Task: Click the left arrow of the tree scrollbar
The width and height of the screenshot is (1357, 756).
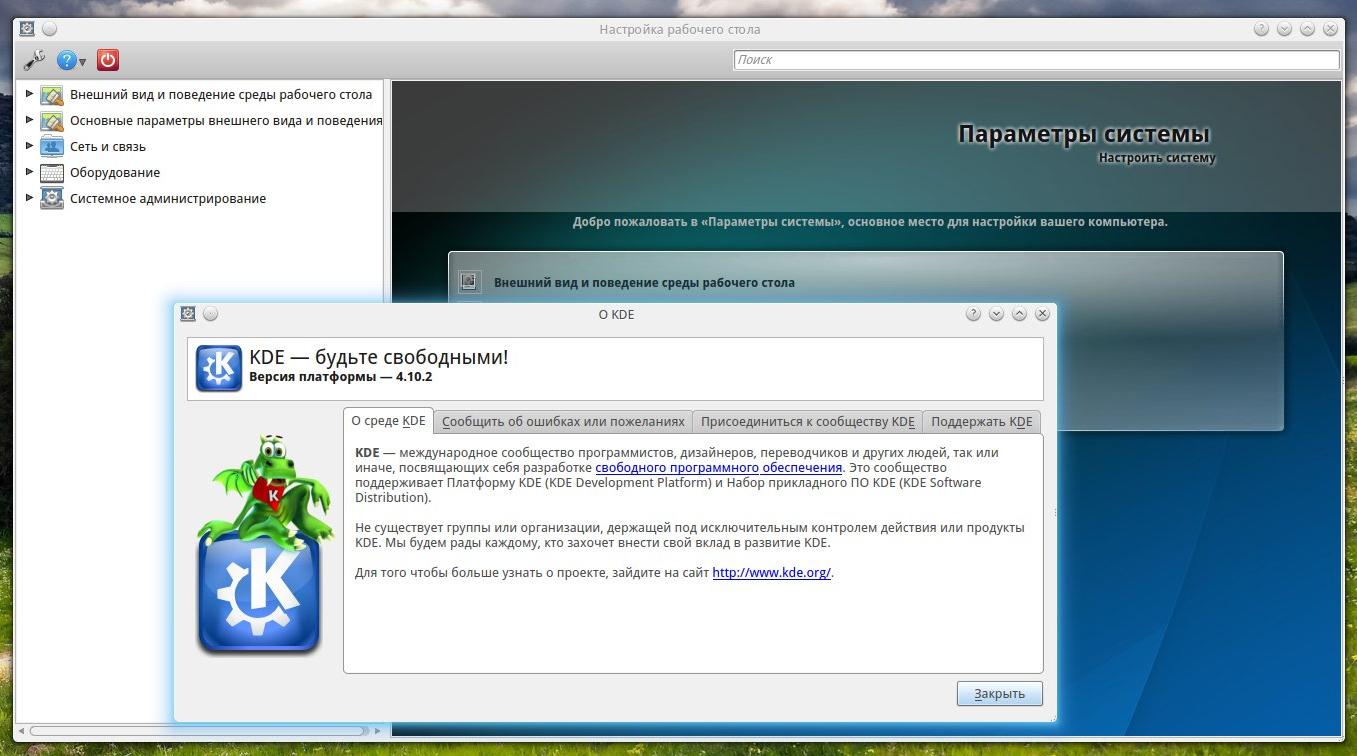Action: click(x=22, y=731)
